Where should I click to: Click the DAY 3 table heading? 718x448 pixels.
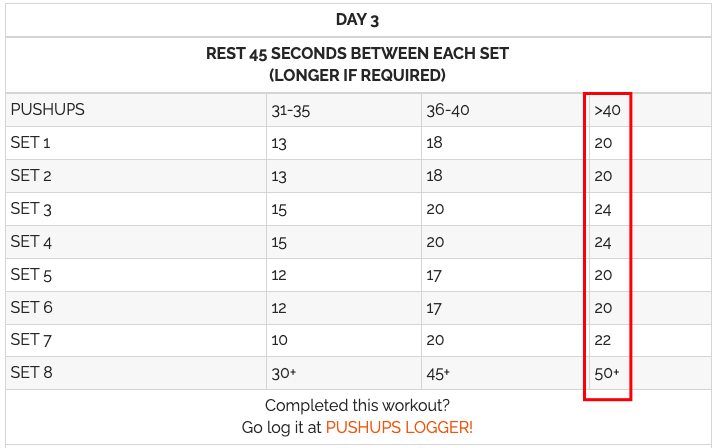tap(357, 20)
